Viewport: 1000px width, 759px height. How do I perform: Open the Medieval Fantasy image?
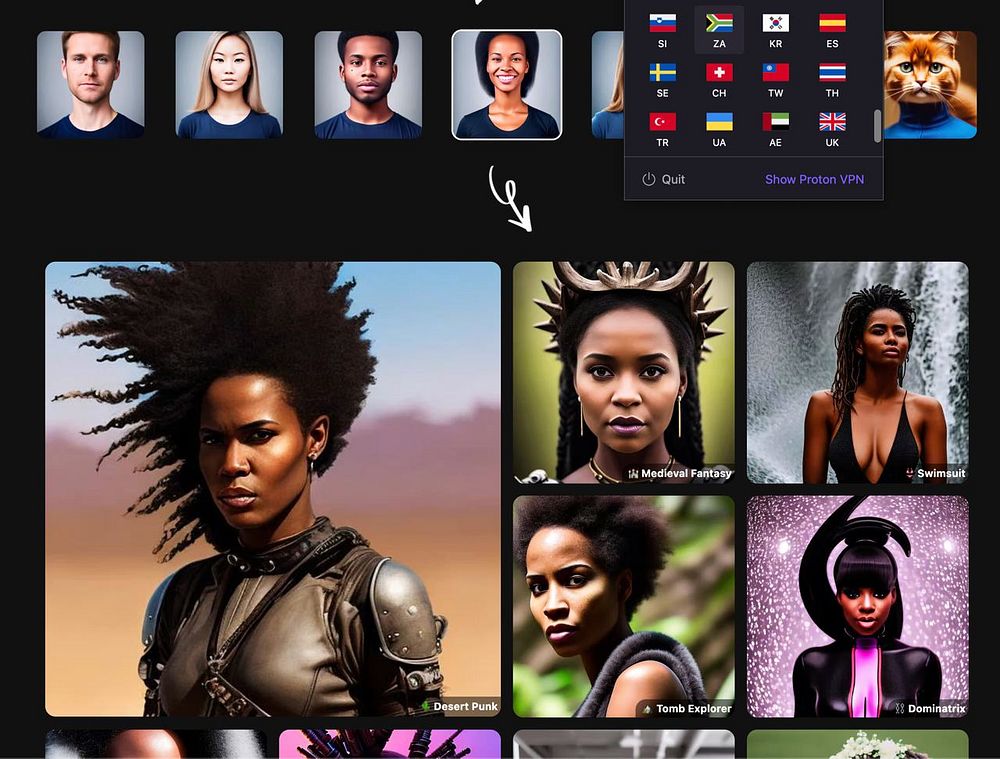point(624,372)
